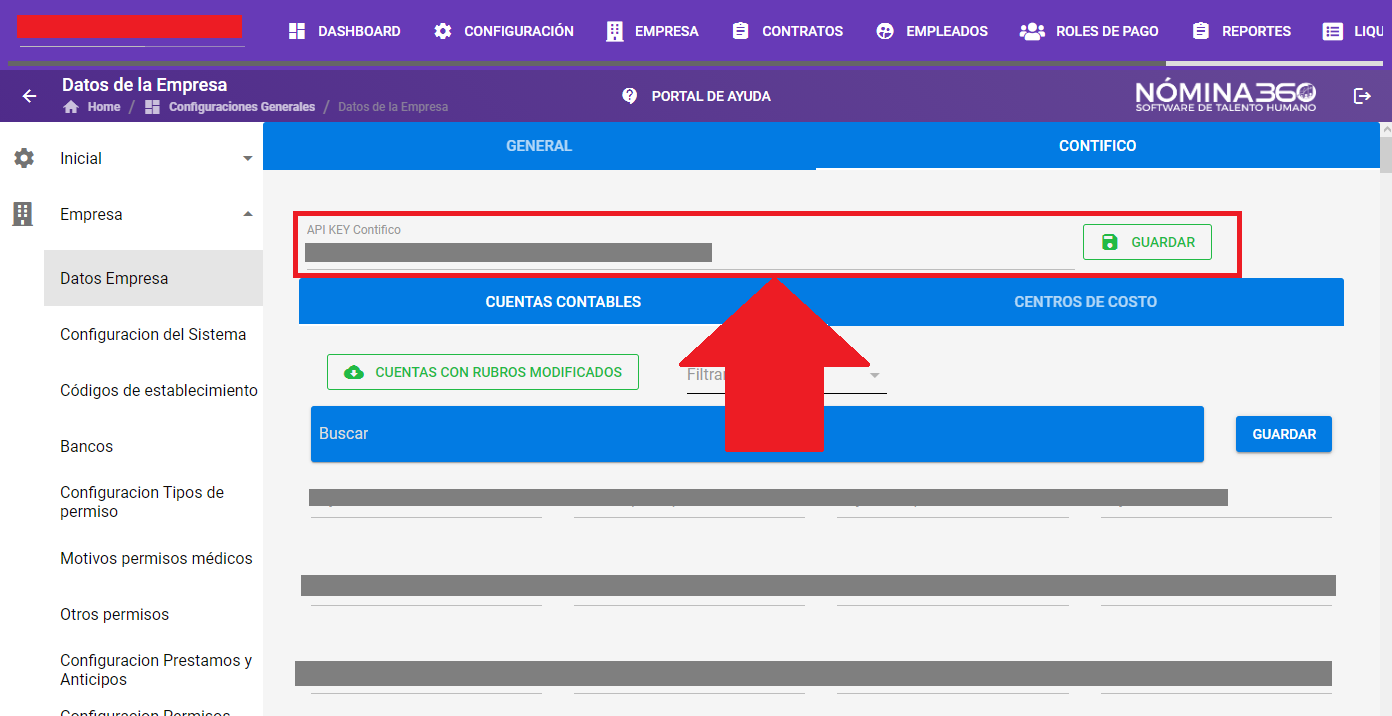Viewport: 1392px width, 716px height.
Task: Select Otros permisos in sidebar
Action: click(153, 614)
